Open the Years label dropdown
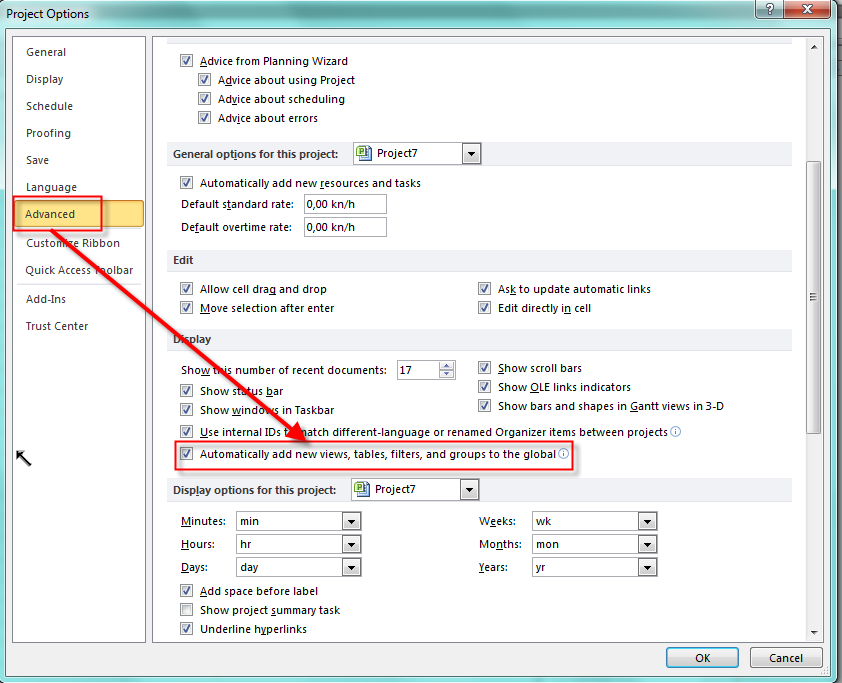The image size is (842, 683). (x=647, y=568)
